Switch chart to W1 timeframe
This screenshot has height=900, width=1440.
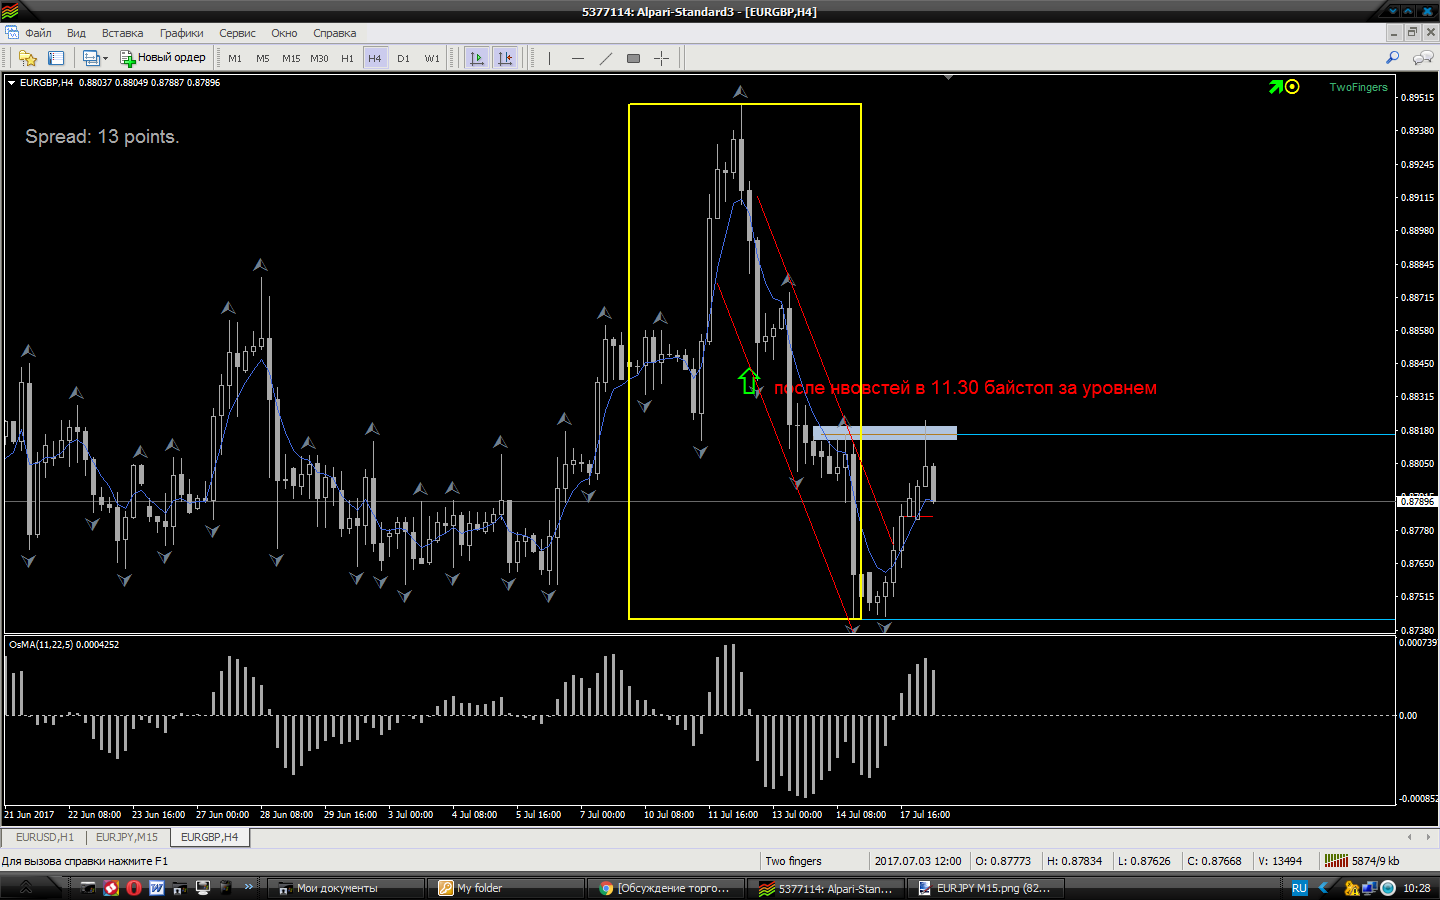pos(432,58)
